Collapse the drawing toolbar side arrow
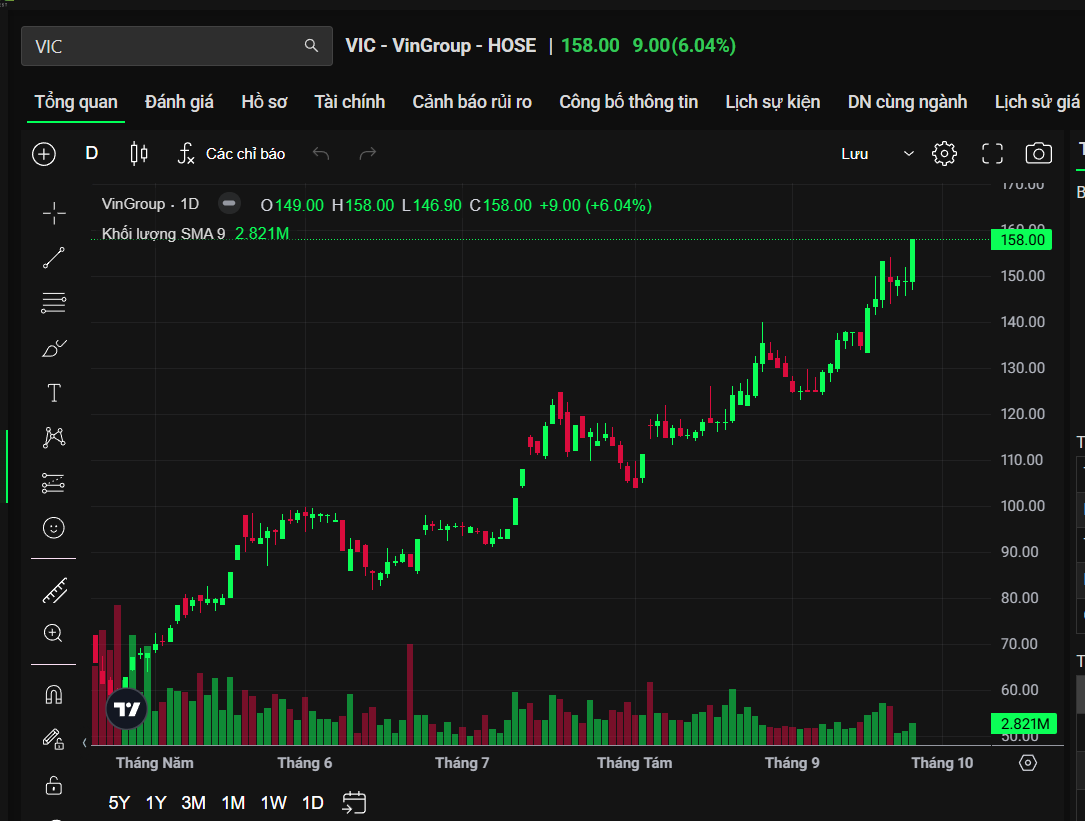Viewport: 1085px width, 821px height. click(84, 743)
